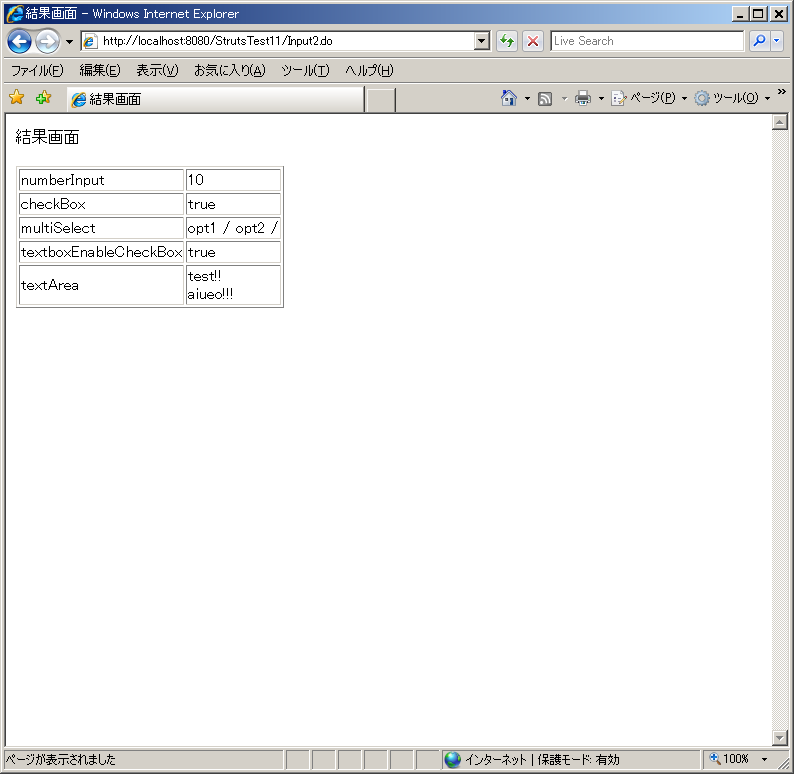Expand the Home button dropdown arrow

[527, 98]
